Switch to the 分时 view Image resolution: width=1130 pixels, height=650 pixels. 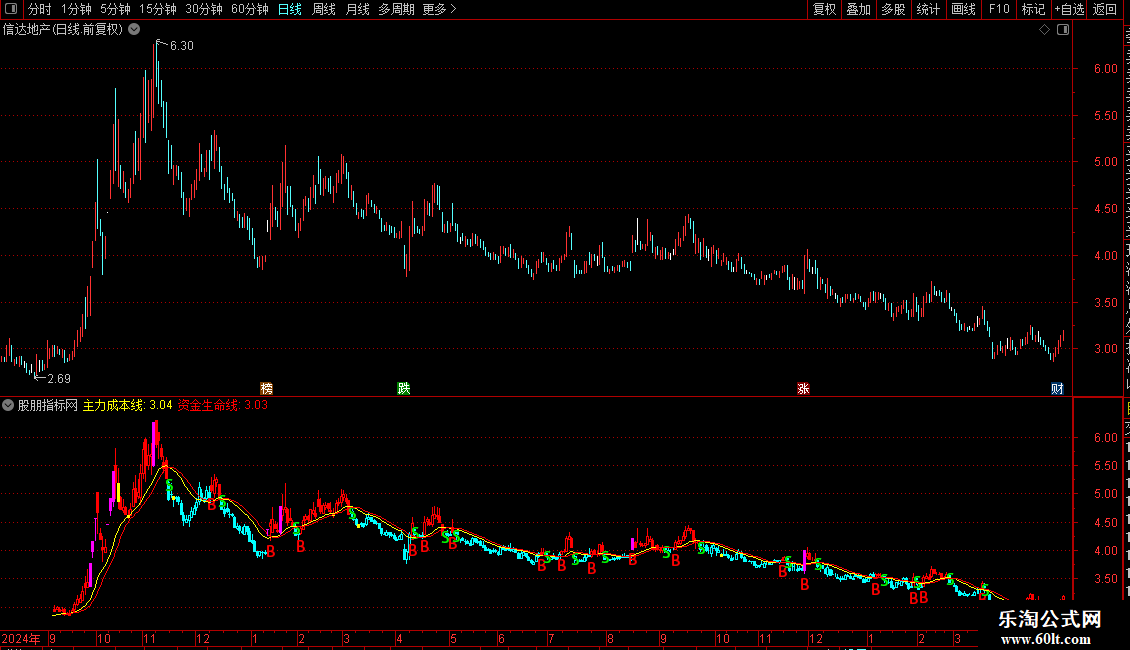point(40,9)
